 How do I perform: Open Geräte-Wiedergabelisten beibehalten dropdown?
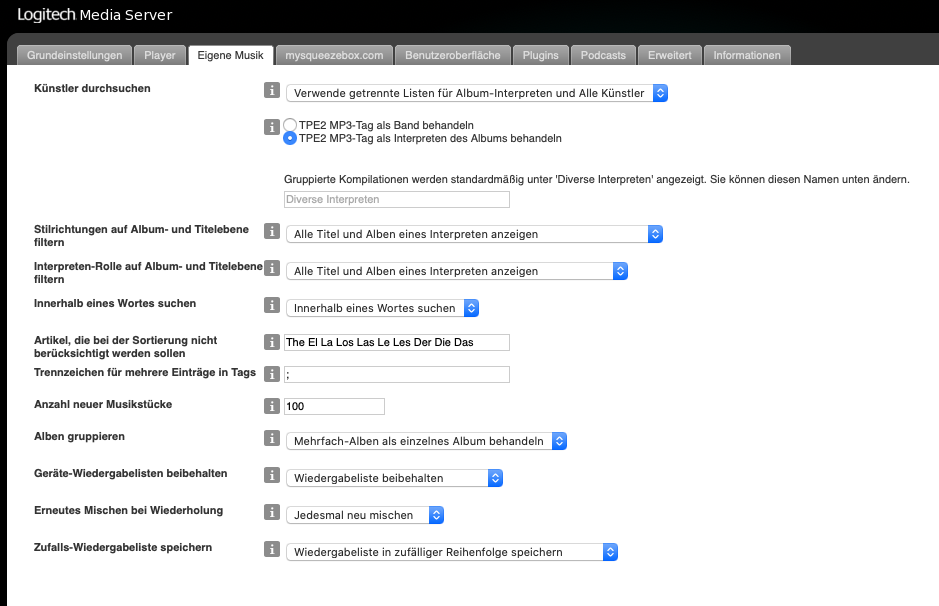393,478
